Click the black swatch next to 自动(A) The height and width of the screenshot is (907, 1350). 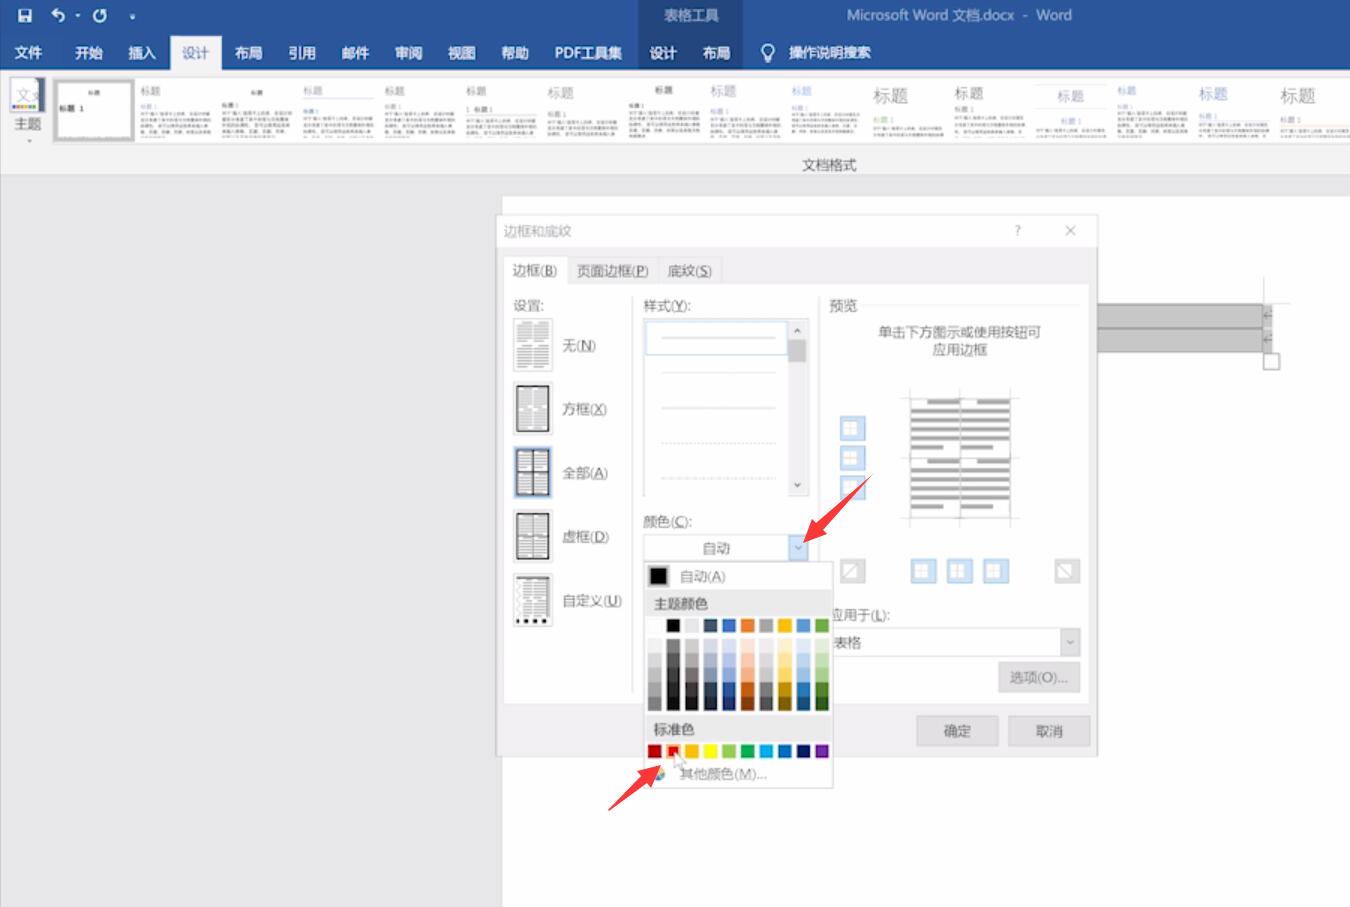[658, 576]
